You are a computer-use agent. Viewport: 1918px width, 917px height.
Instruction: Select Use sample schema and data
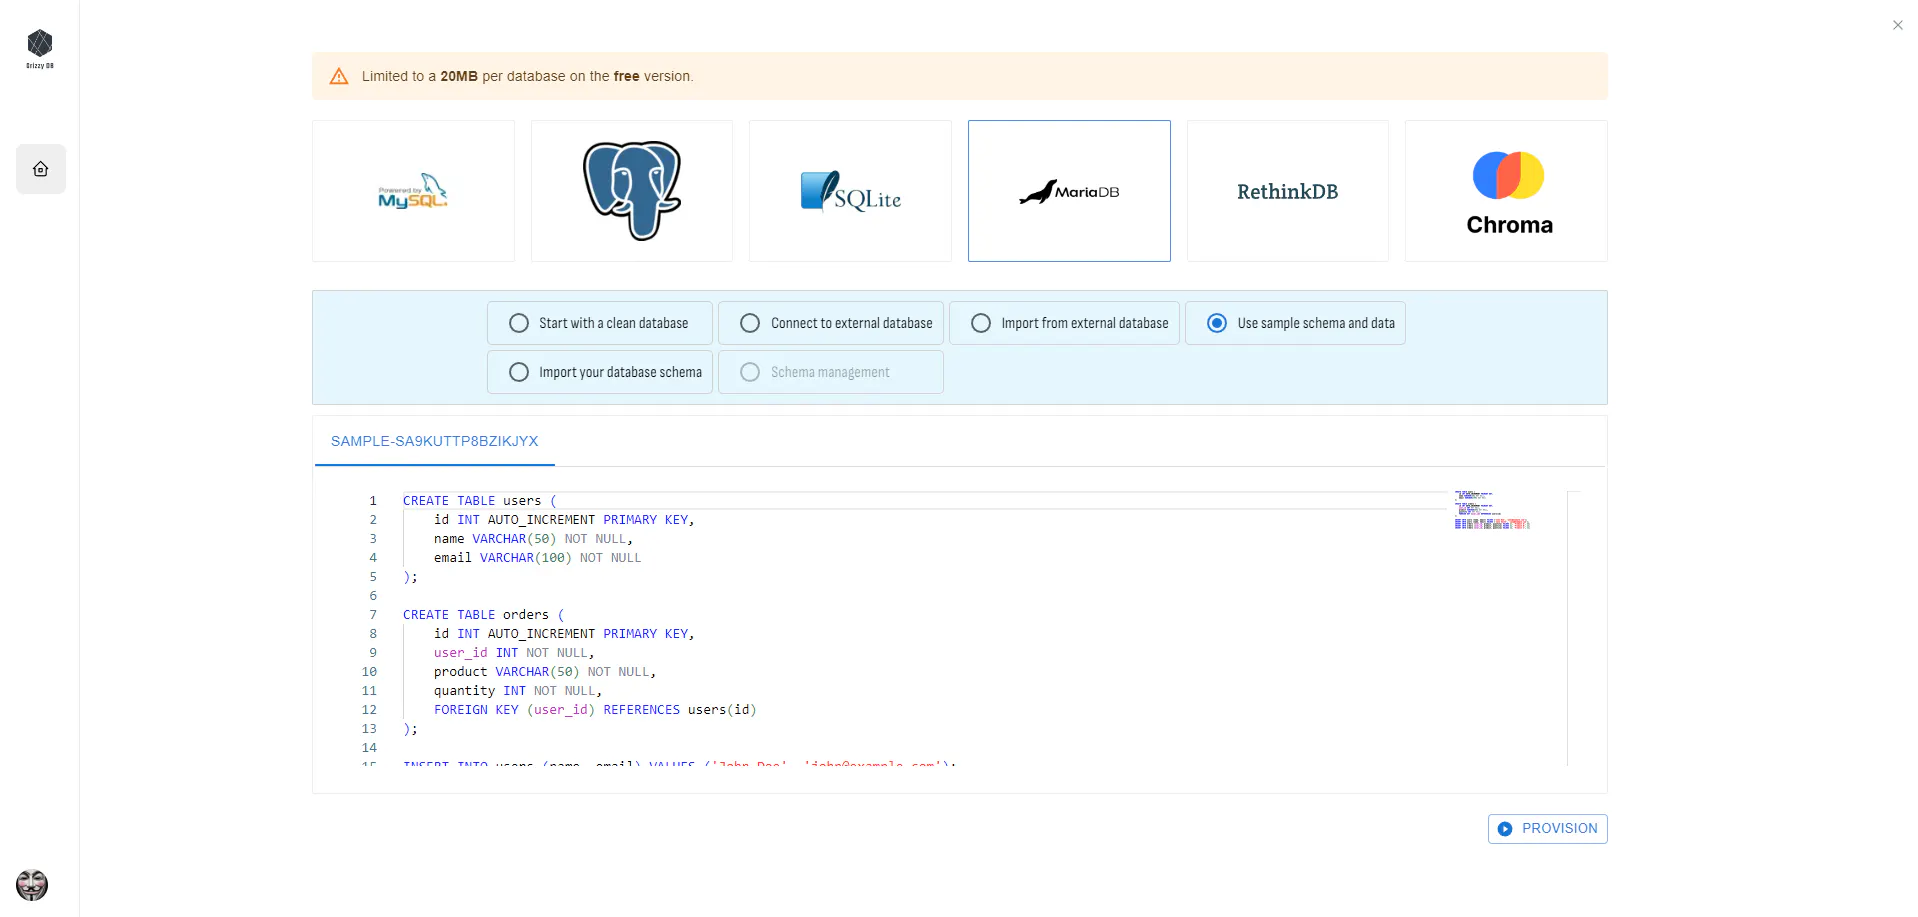(1295, 323)
